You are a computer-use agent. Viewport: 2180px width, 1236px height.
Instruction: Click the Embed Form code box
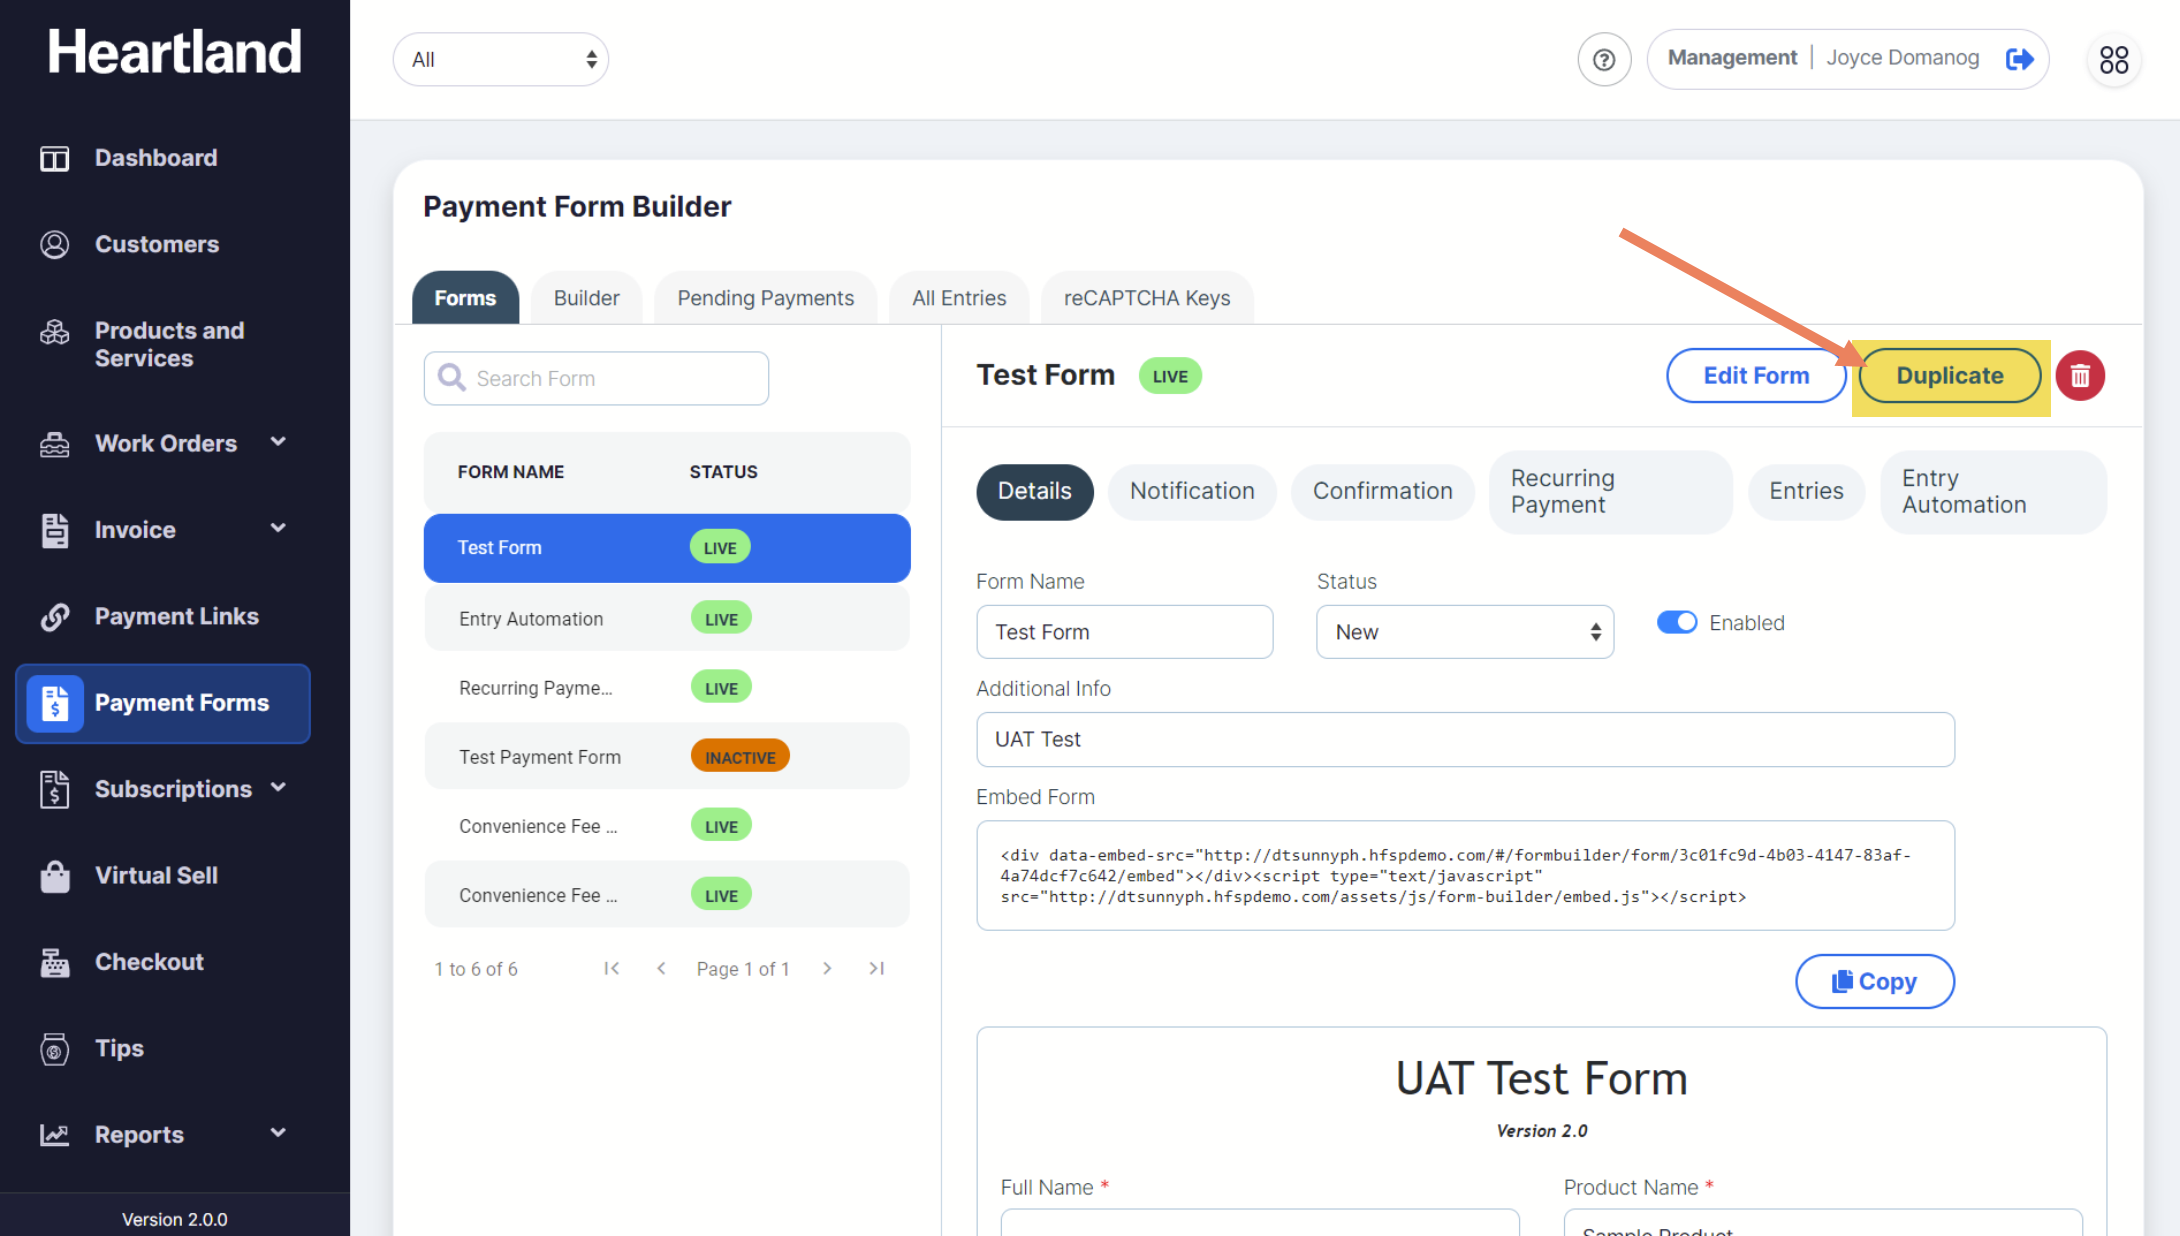1465,876
